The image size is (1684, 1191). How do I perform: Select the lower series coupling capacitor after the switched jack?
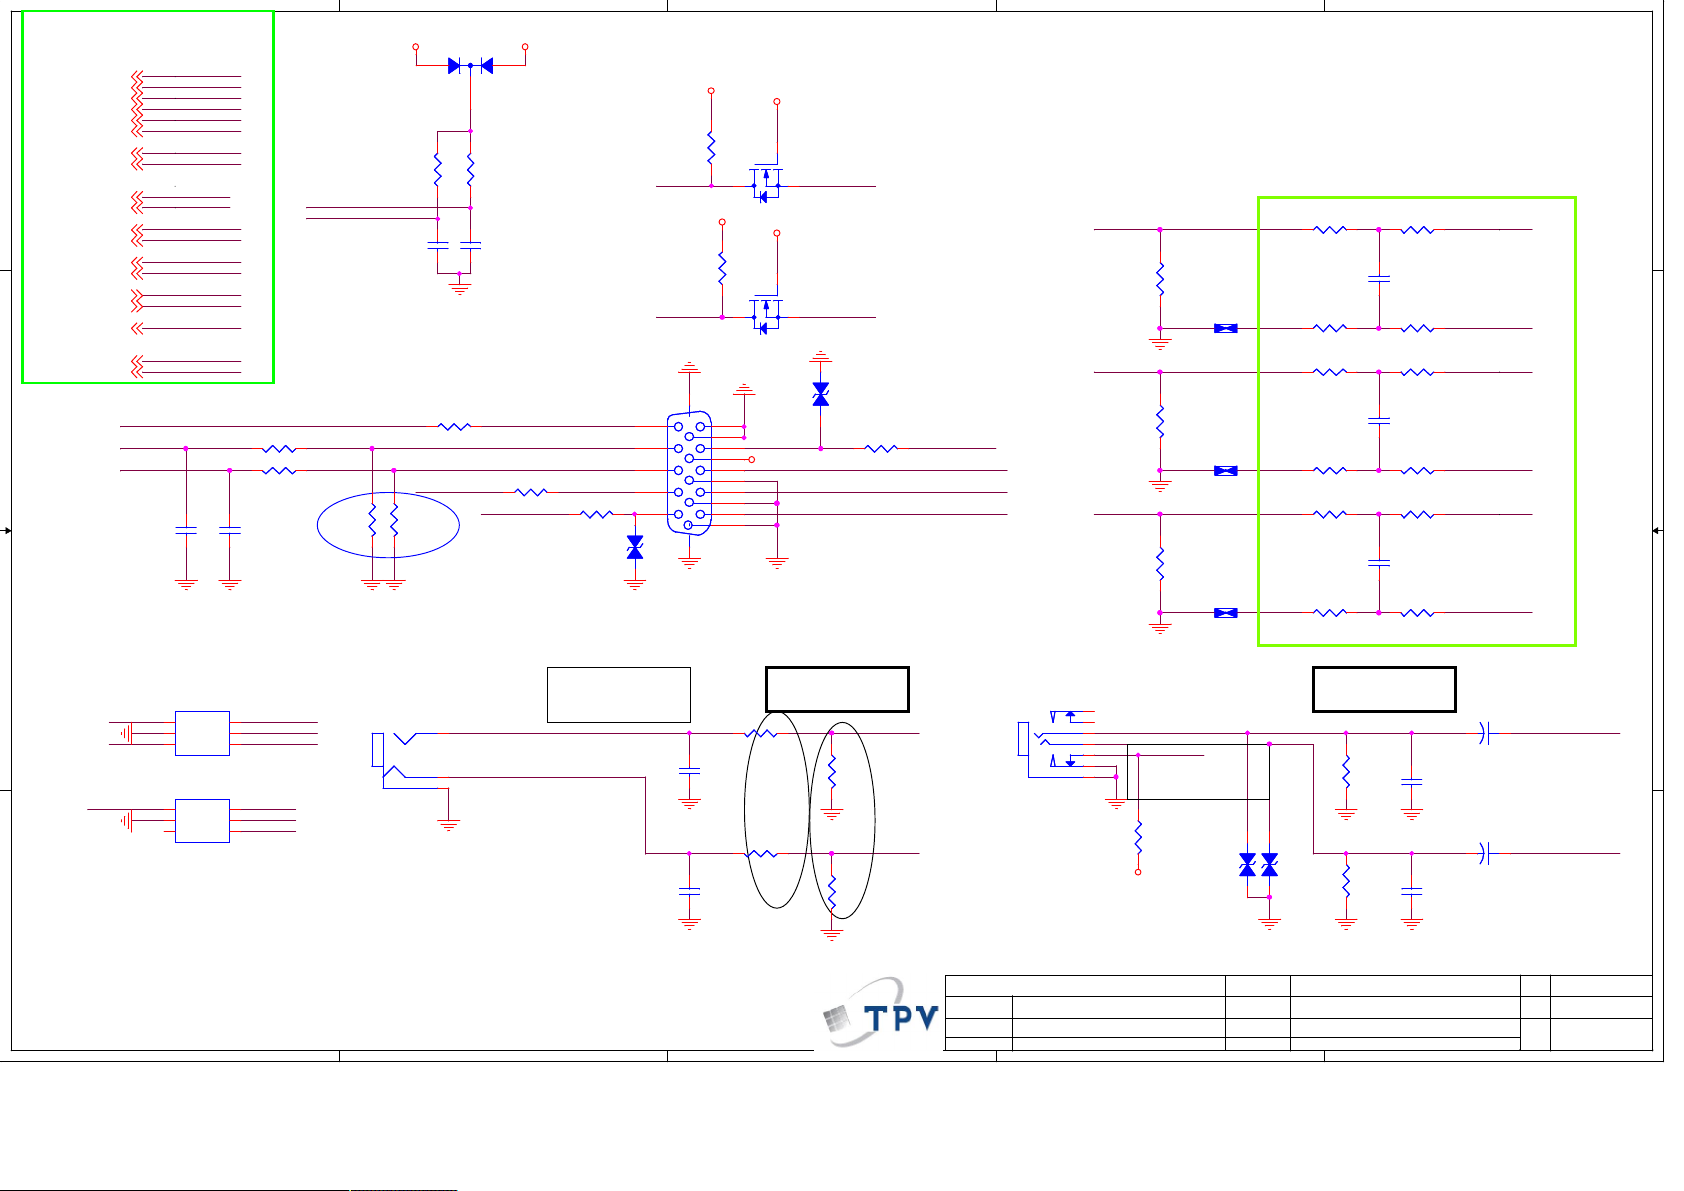point(1485,854)
